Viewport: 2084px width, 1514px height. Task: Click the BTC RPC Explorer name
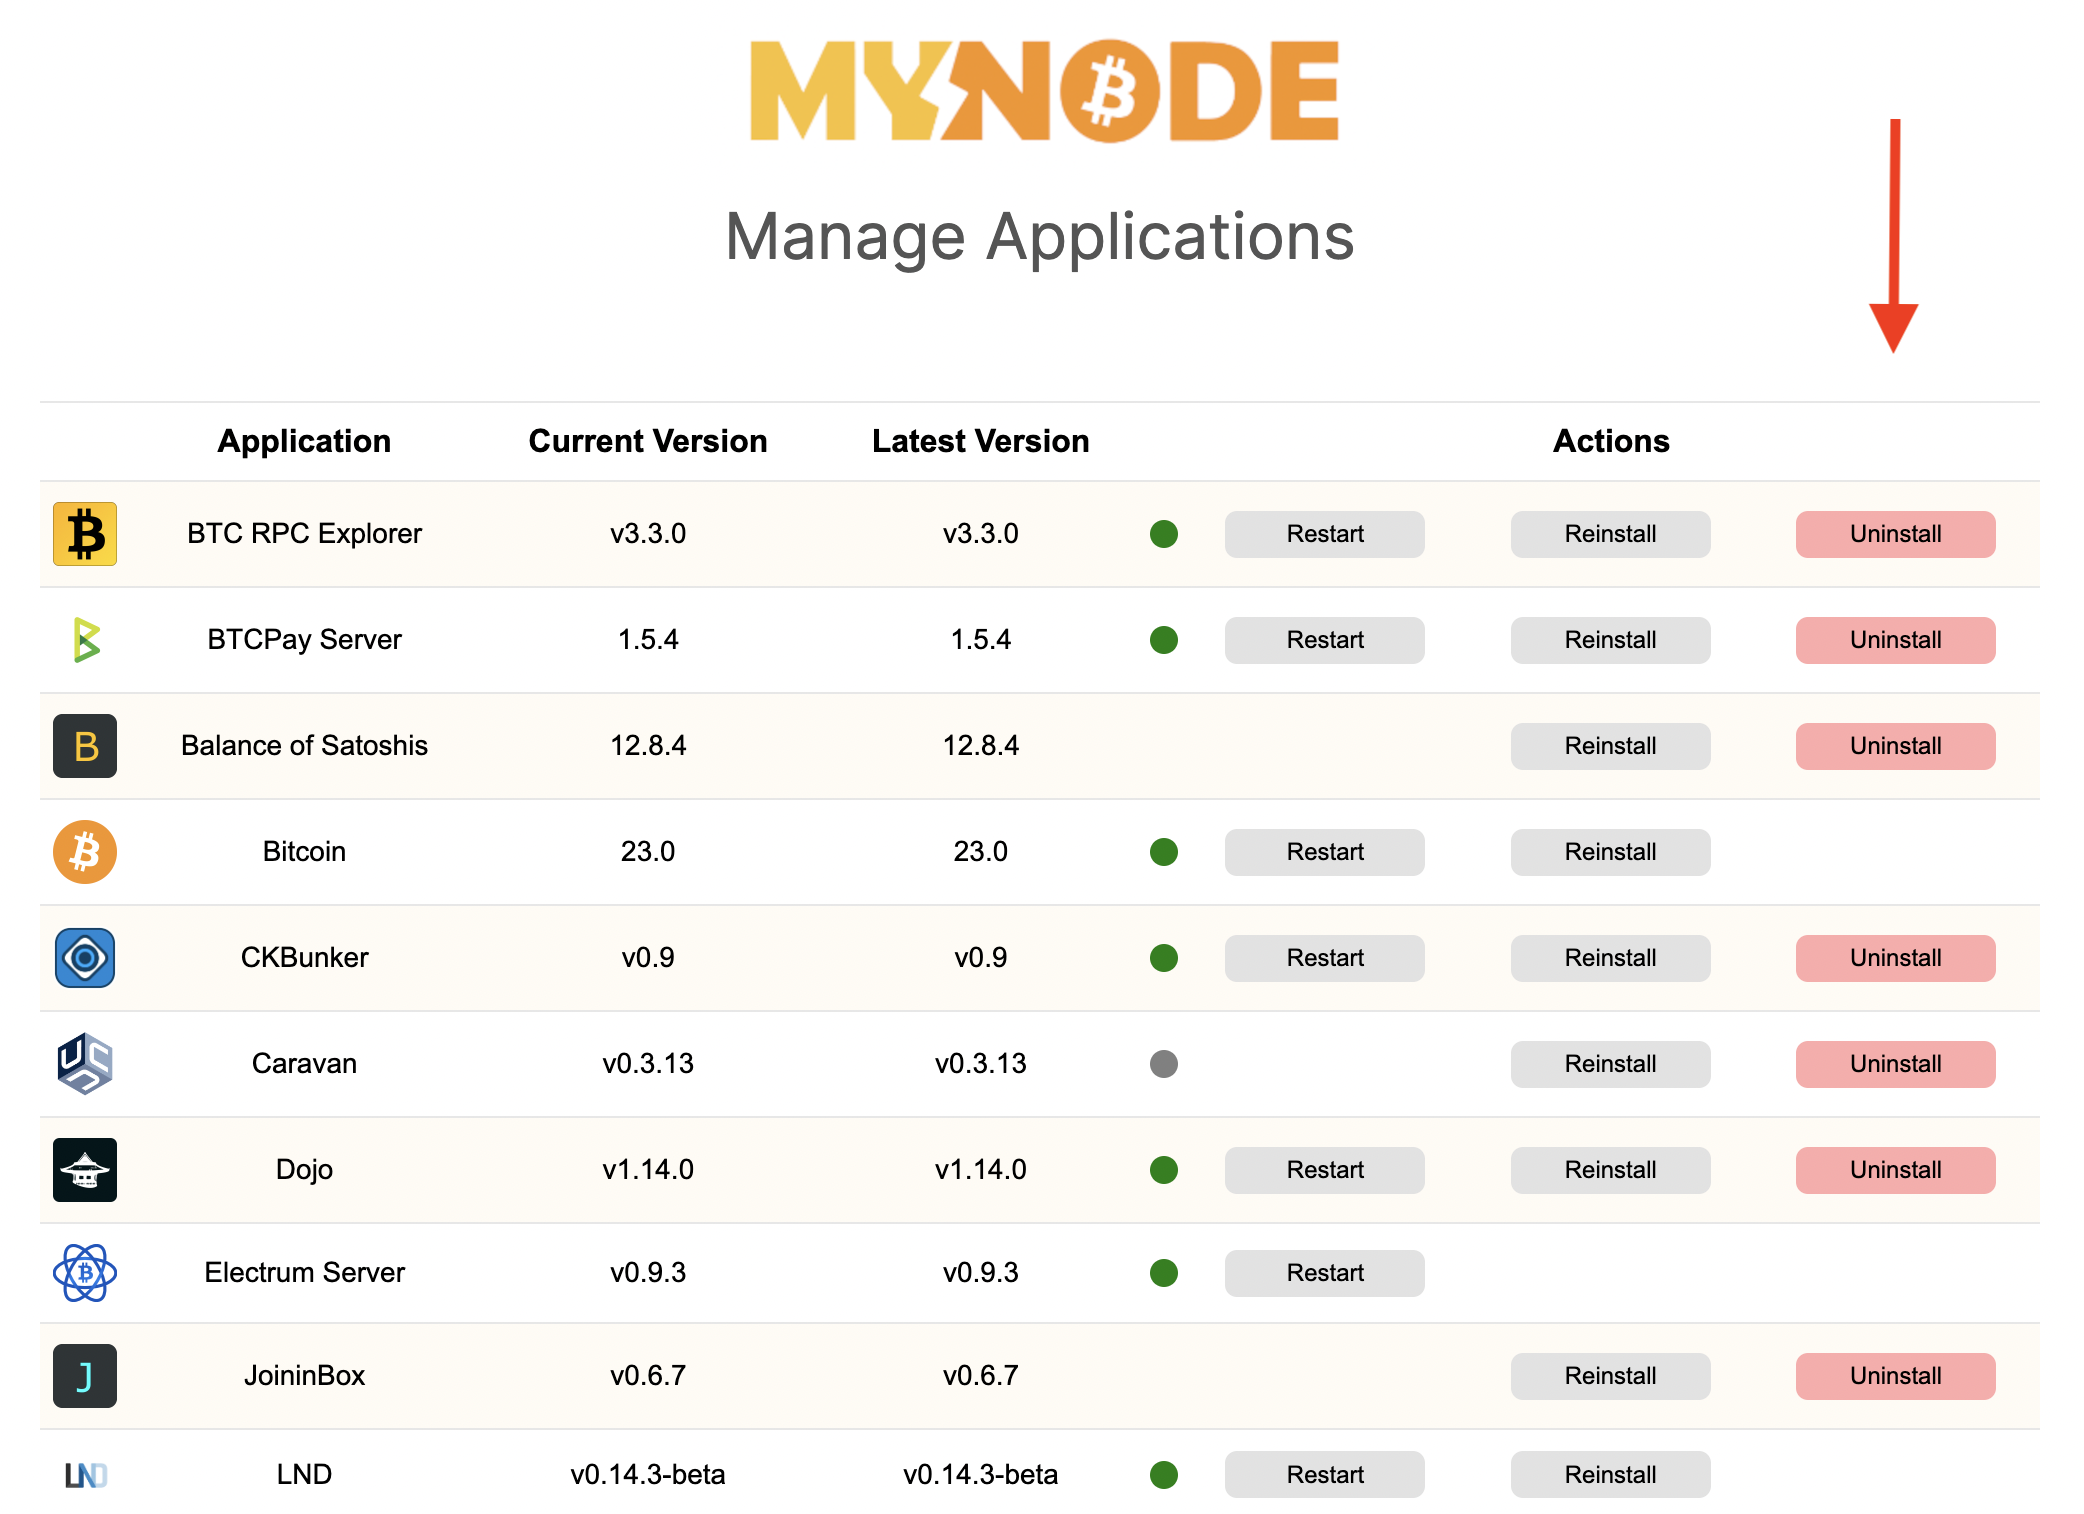click(x=304, y=534)
